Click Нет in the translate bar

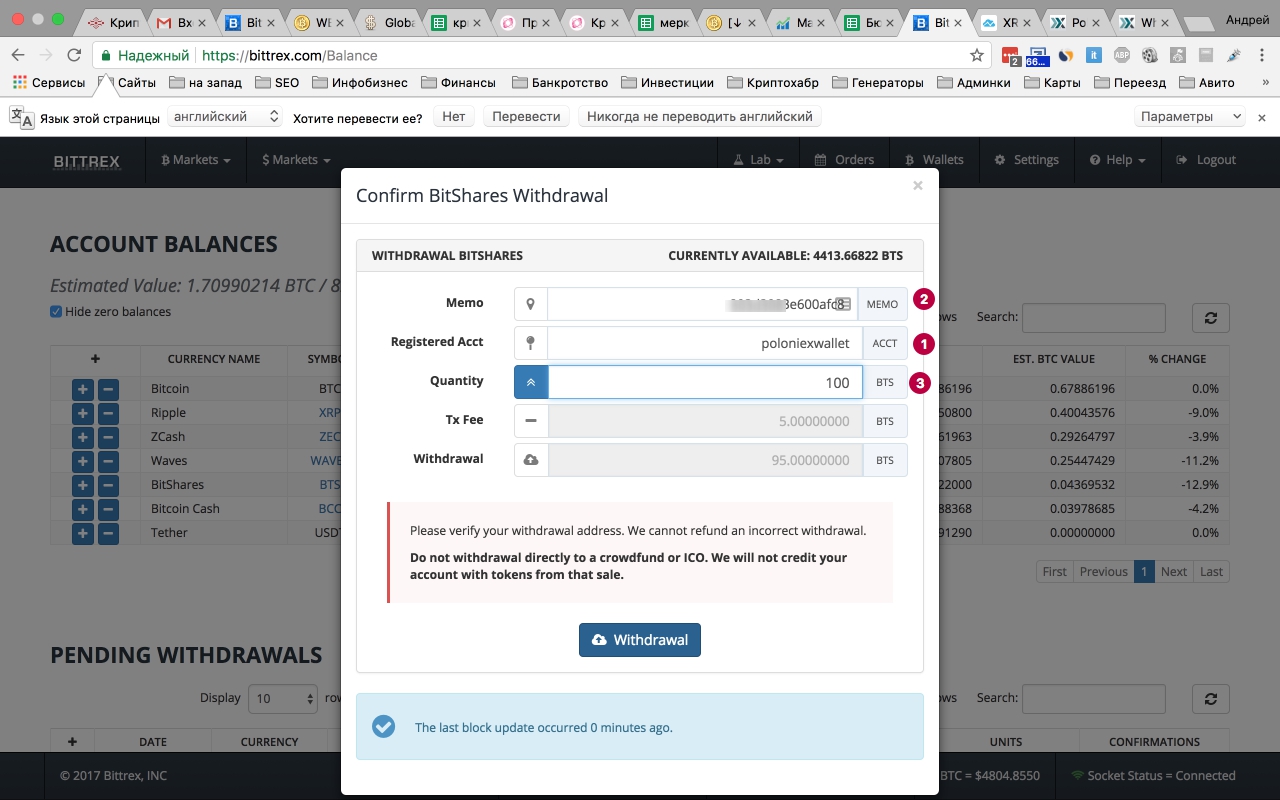point(454,117)
